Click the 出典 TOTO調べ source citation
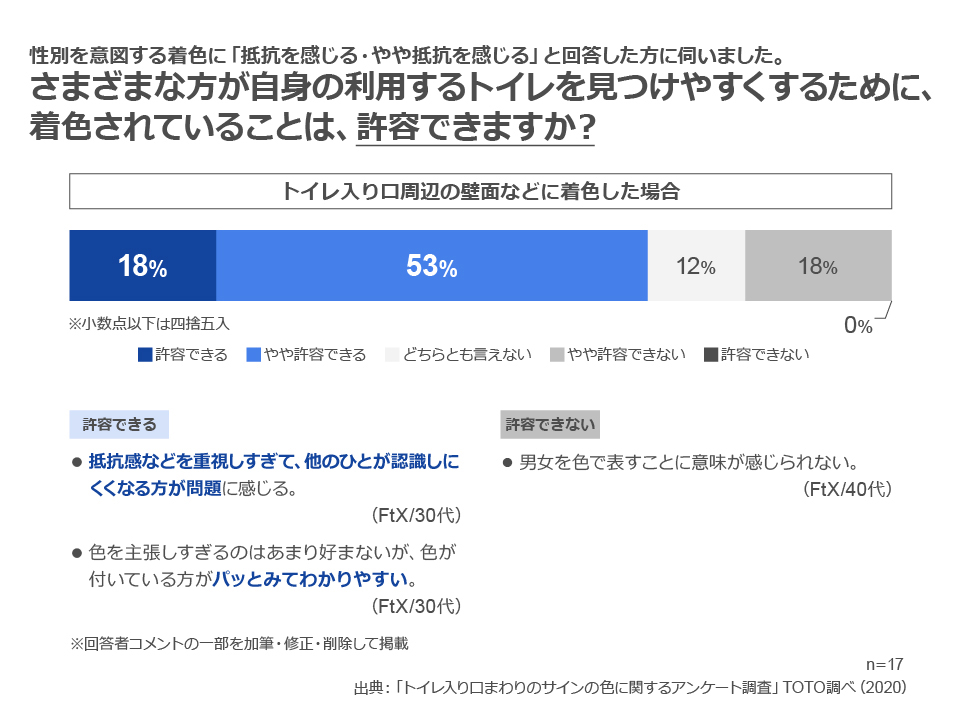This screenshot has height=720, width=960. click(630, 688)
